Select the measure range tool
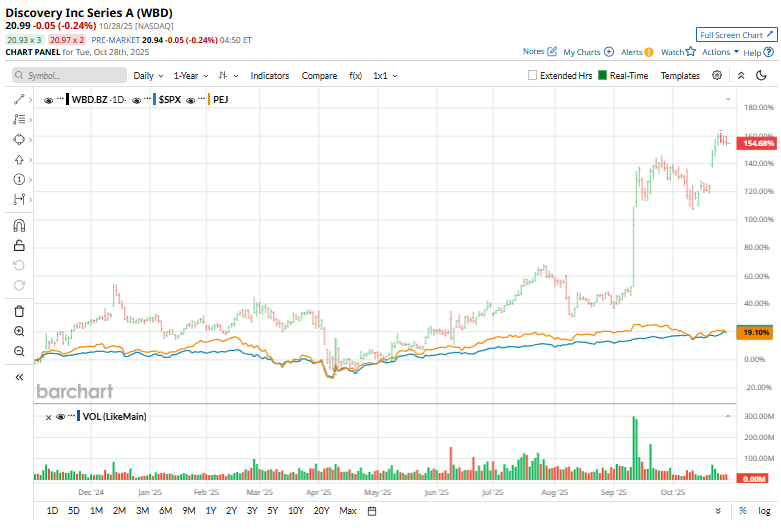The image size is (781, 532). (19, 199)
